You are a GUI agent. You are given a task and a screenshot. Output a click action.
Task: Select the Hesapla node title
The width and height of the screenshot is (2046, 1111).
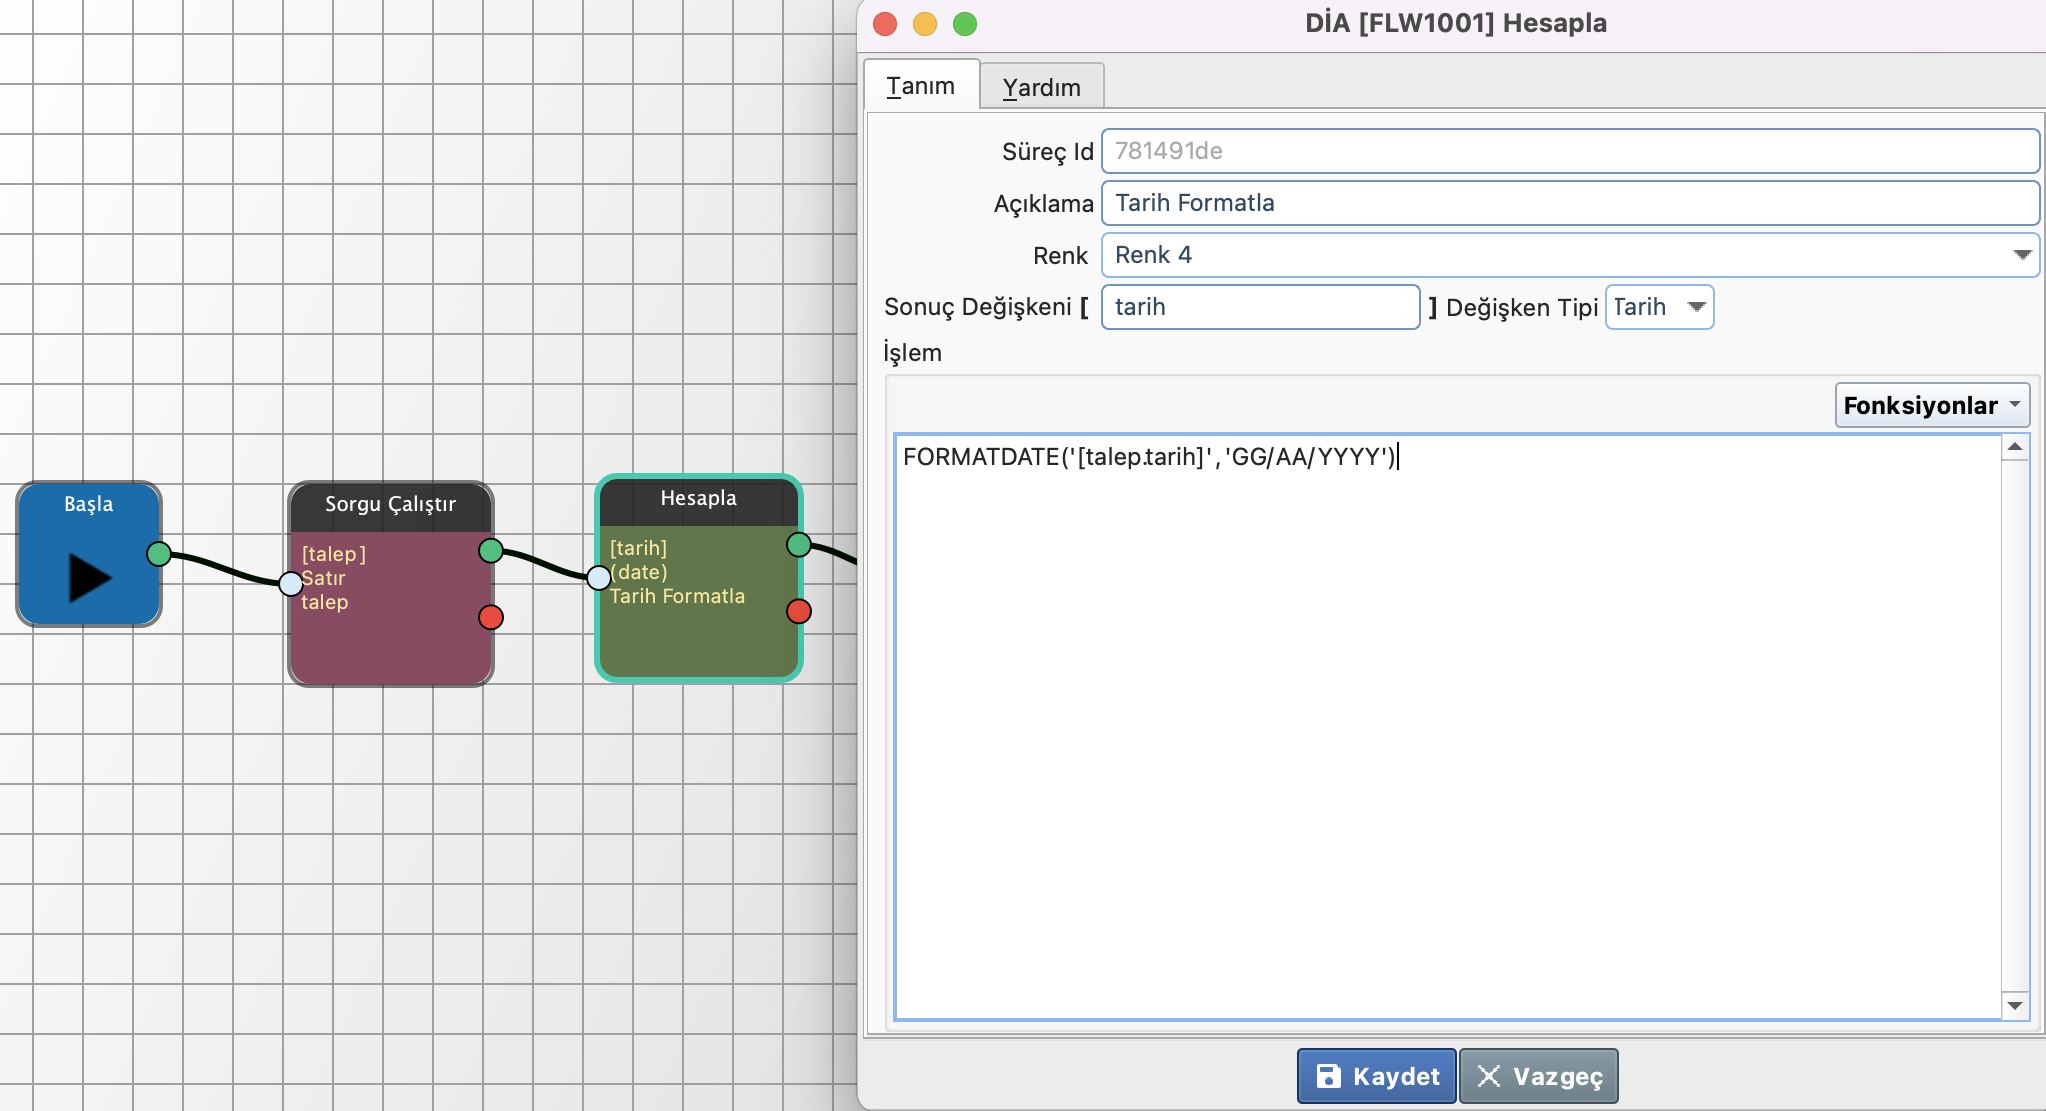click(x=698, y=499)
